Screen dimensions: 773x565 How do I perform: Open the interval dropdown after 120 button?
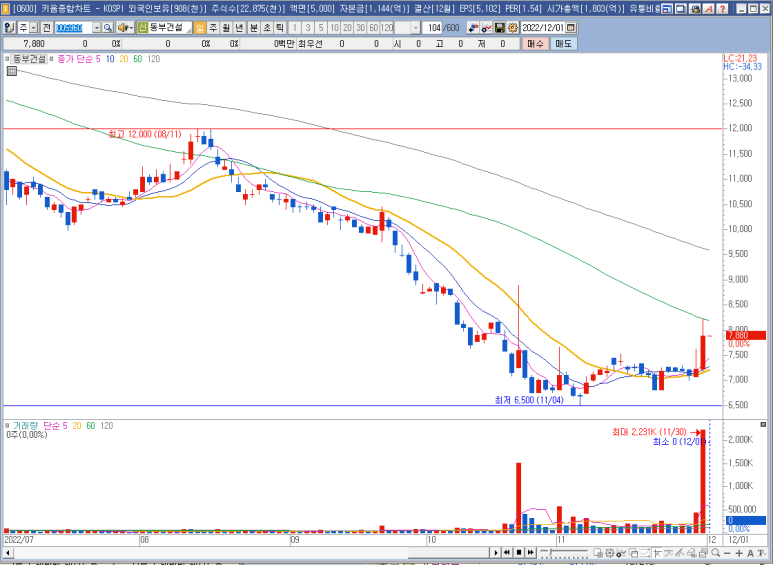416,28
